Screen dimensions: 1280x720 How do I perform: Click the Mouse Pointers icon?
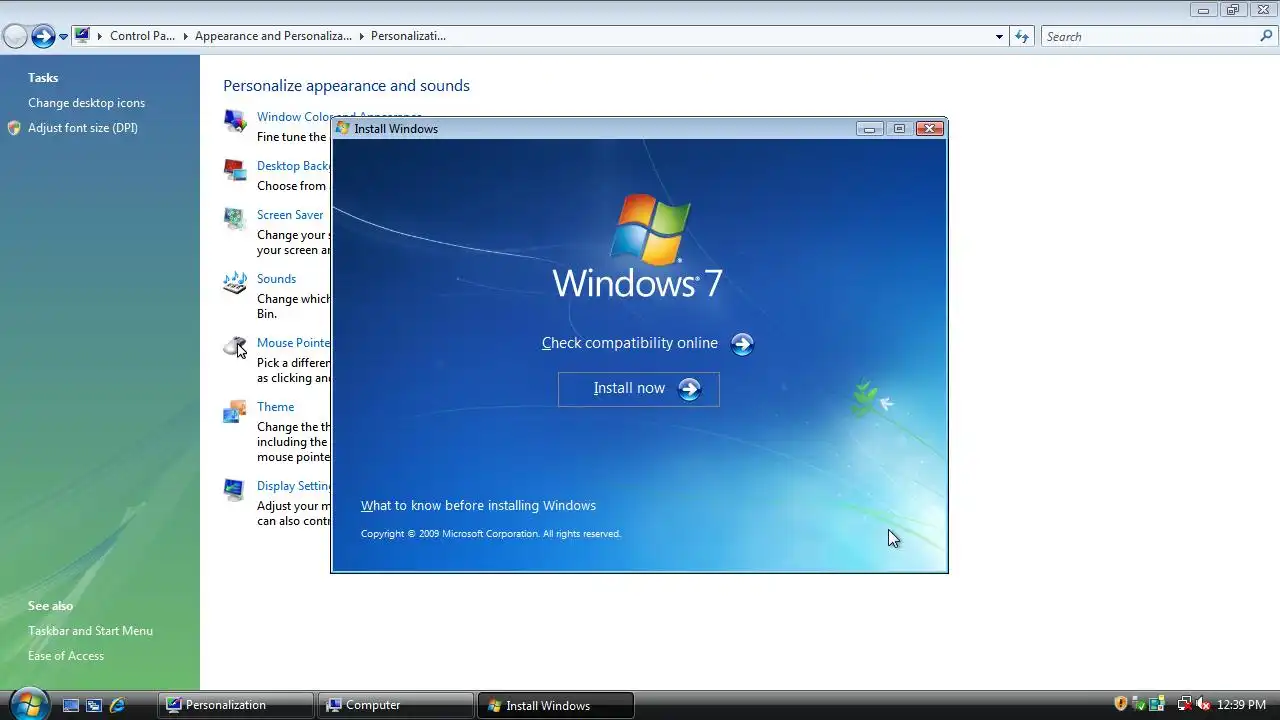pos(235,347)
